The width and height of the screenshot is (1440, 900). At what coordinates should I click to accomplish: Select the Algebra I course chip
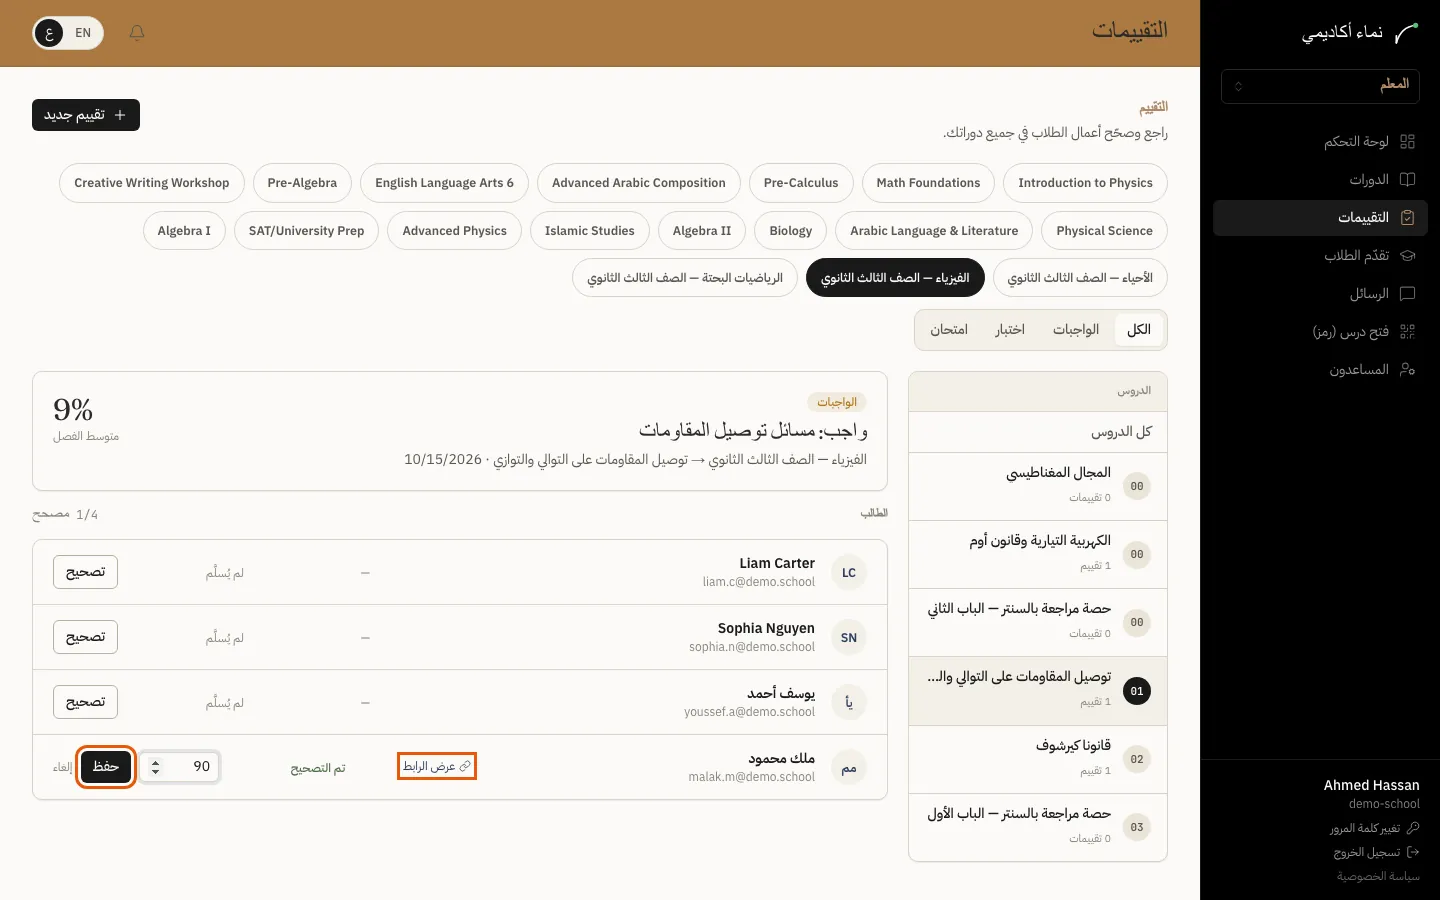(184, 231)
